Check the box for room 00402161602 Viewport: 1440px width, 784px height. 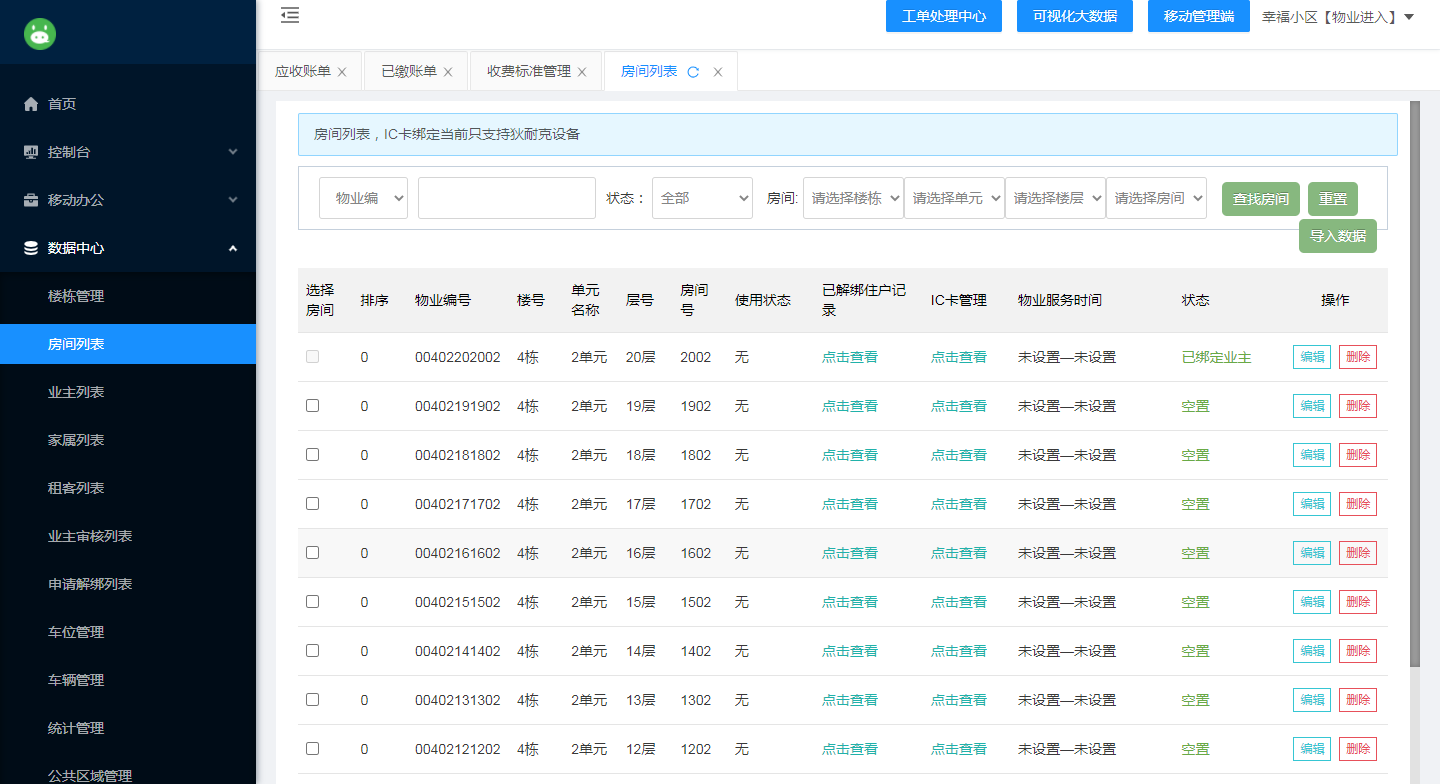[x=312, y=552]
